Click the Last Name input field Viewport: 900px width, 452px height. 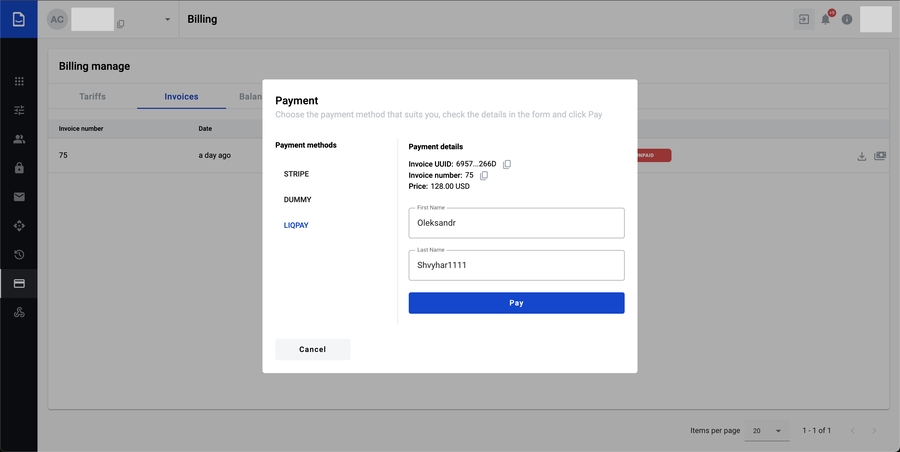[x=516, y=265]
